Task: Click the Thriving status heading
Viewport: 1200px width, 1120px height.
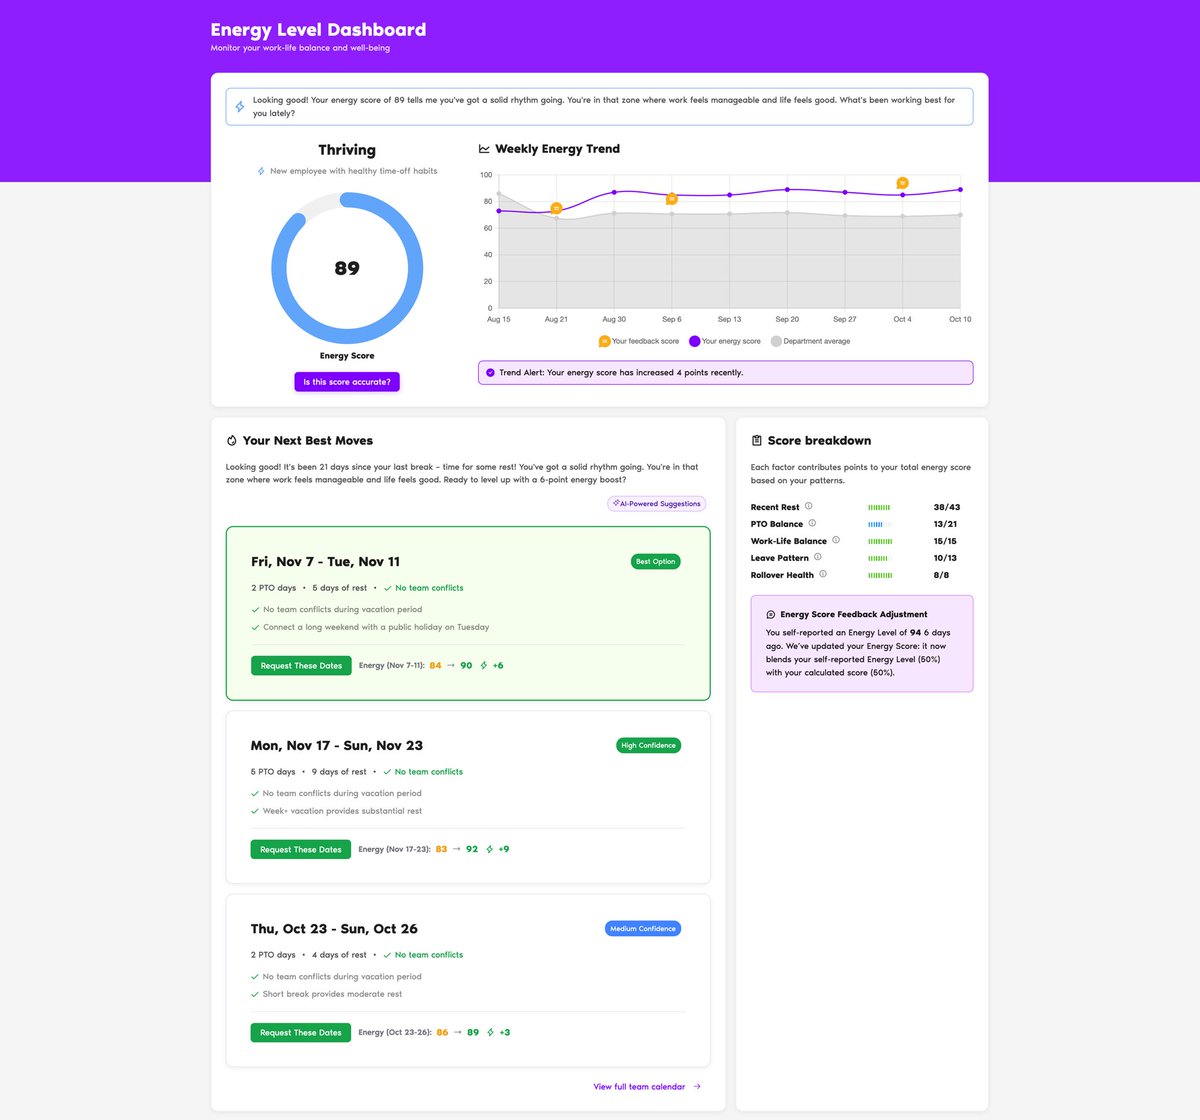Action: click(x=347, y=150)
